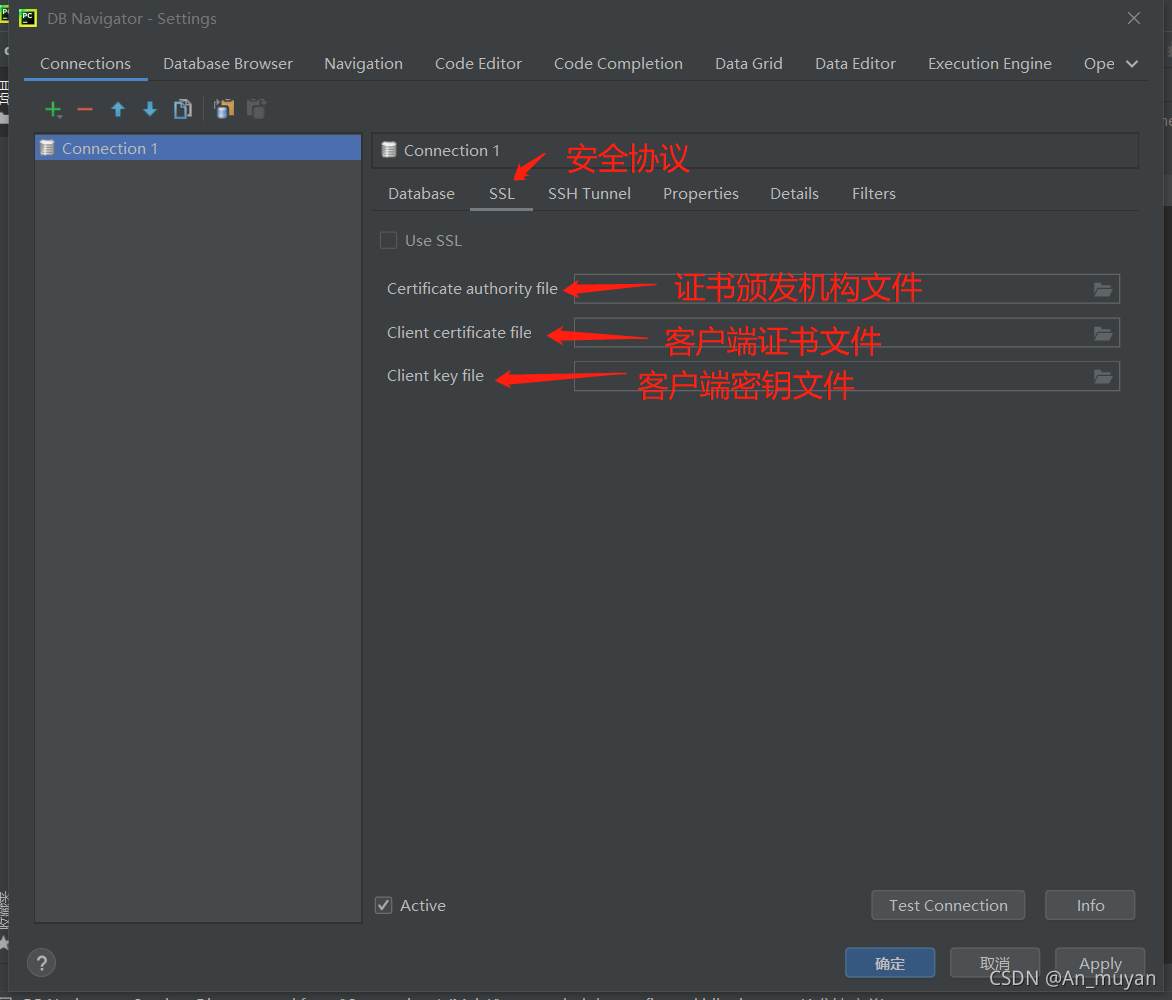Move connection up with arrow icon
Image resolution: width=1172 pixels, height=1000 pixels.
[117, 110]
